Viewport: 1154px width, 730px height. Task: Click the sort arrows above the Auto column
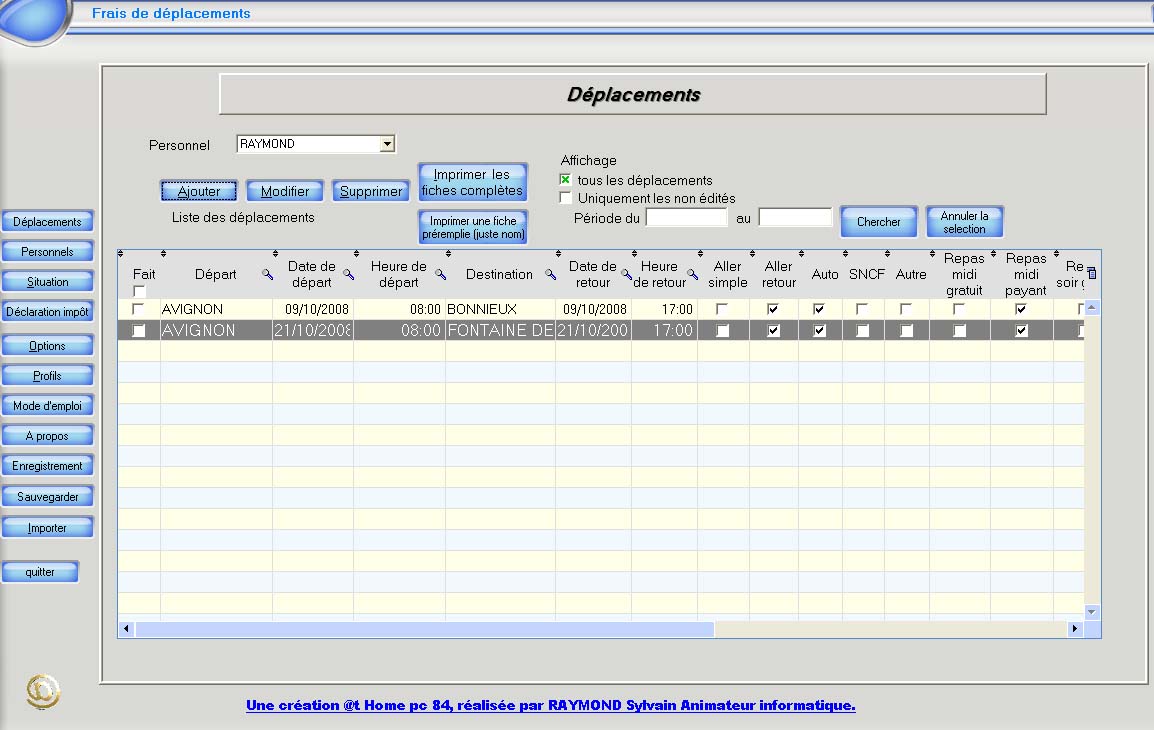click(x=802, y=254)
